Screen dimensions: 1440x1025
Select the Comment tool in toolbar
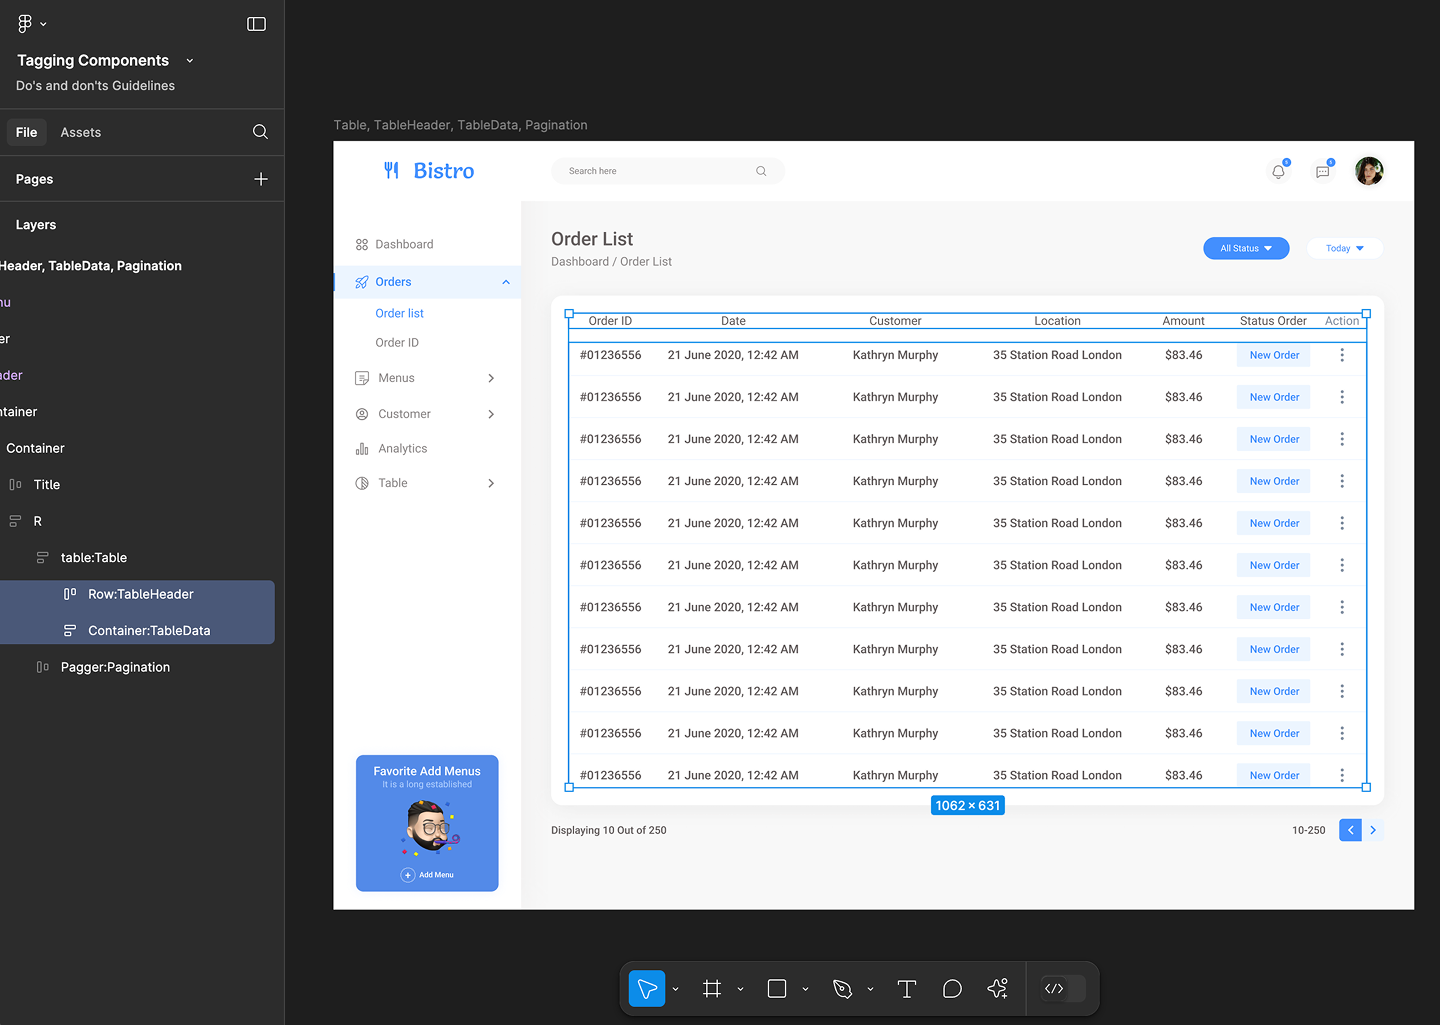point(952,989)
